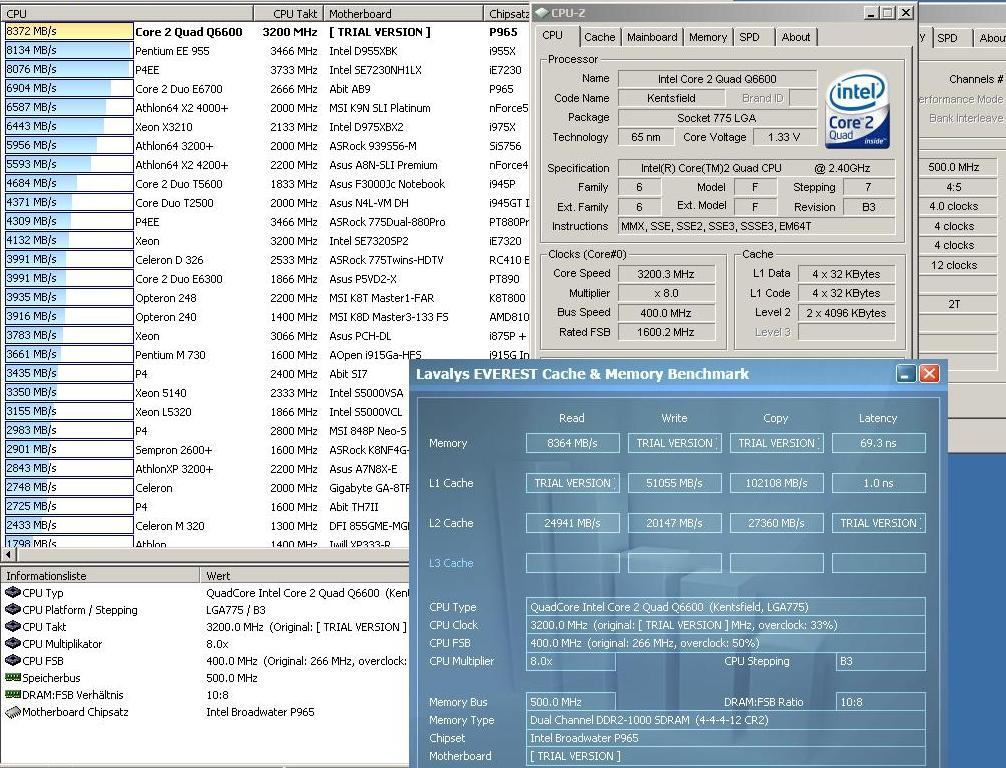Minimize the EVEREST benchmark window

(x=905, y=374)
